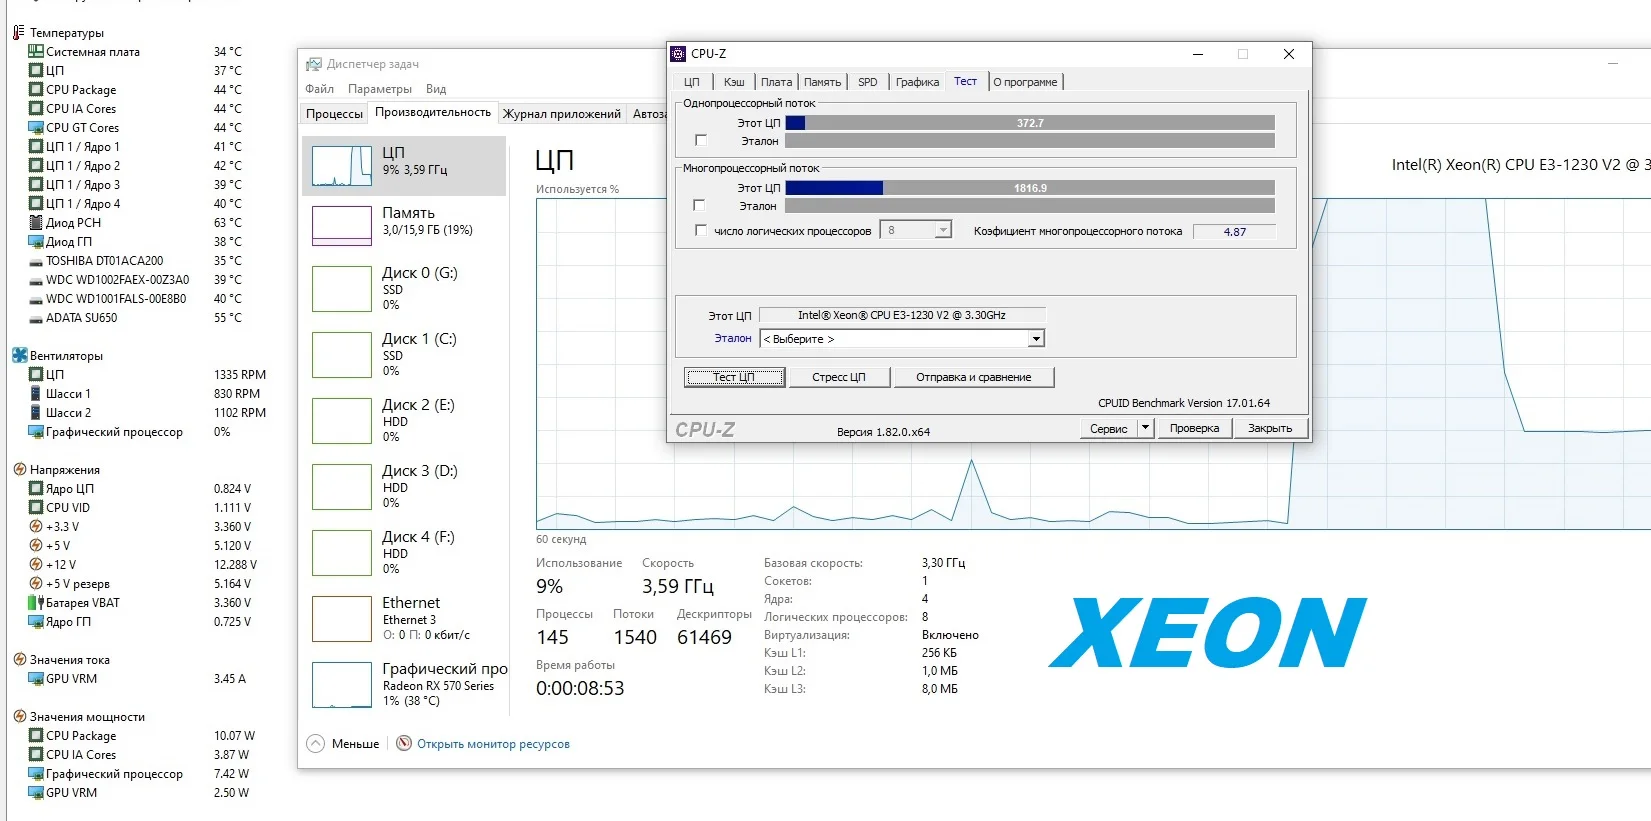Click the multi-thread score bar showing 1816.9
The height and width of the screenshot is (821, 1651).
point(1030,188)
